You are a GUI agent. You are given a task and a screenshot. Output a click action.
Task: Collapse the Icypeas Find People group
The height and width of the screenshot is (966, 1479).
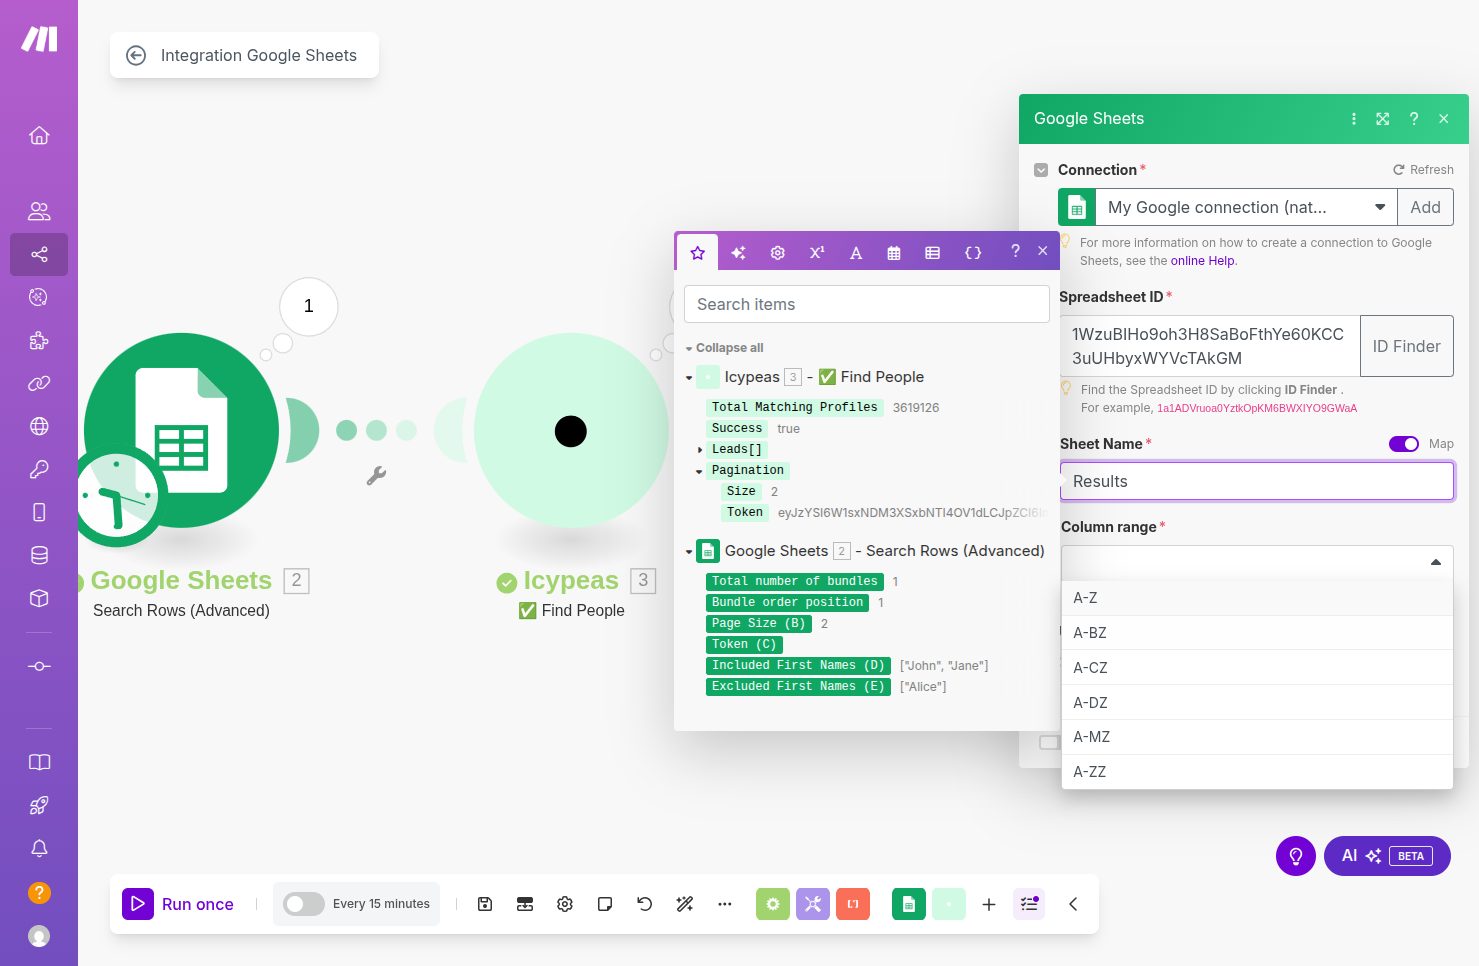click(x=689, y=378)
